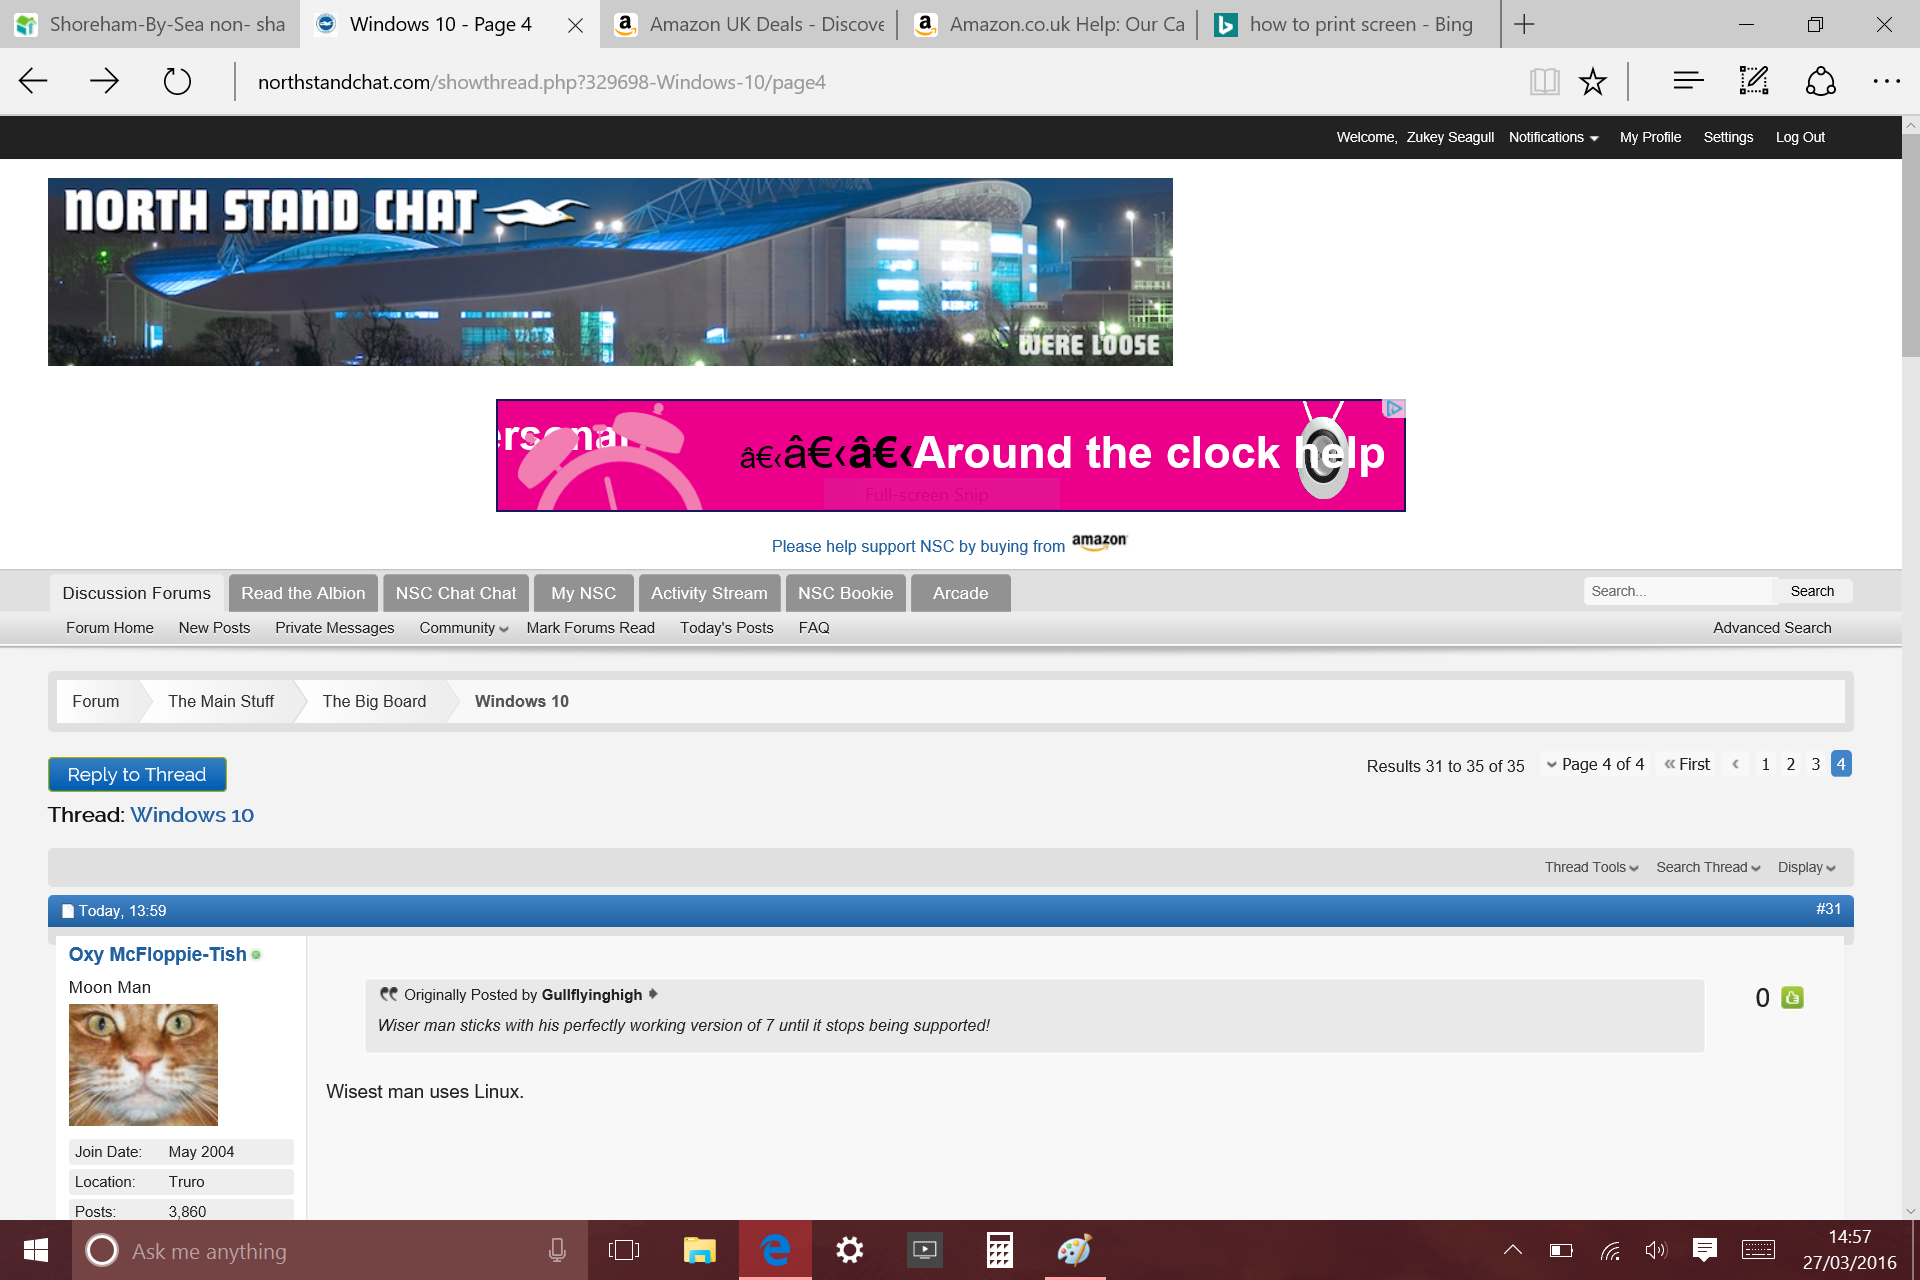Open the Read the Albion forum tab
The height and width of the screenshot is (1280, 1920).
coord(303,593)
